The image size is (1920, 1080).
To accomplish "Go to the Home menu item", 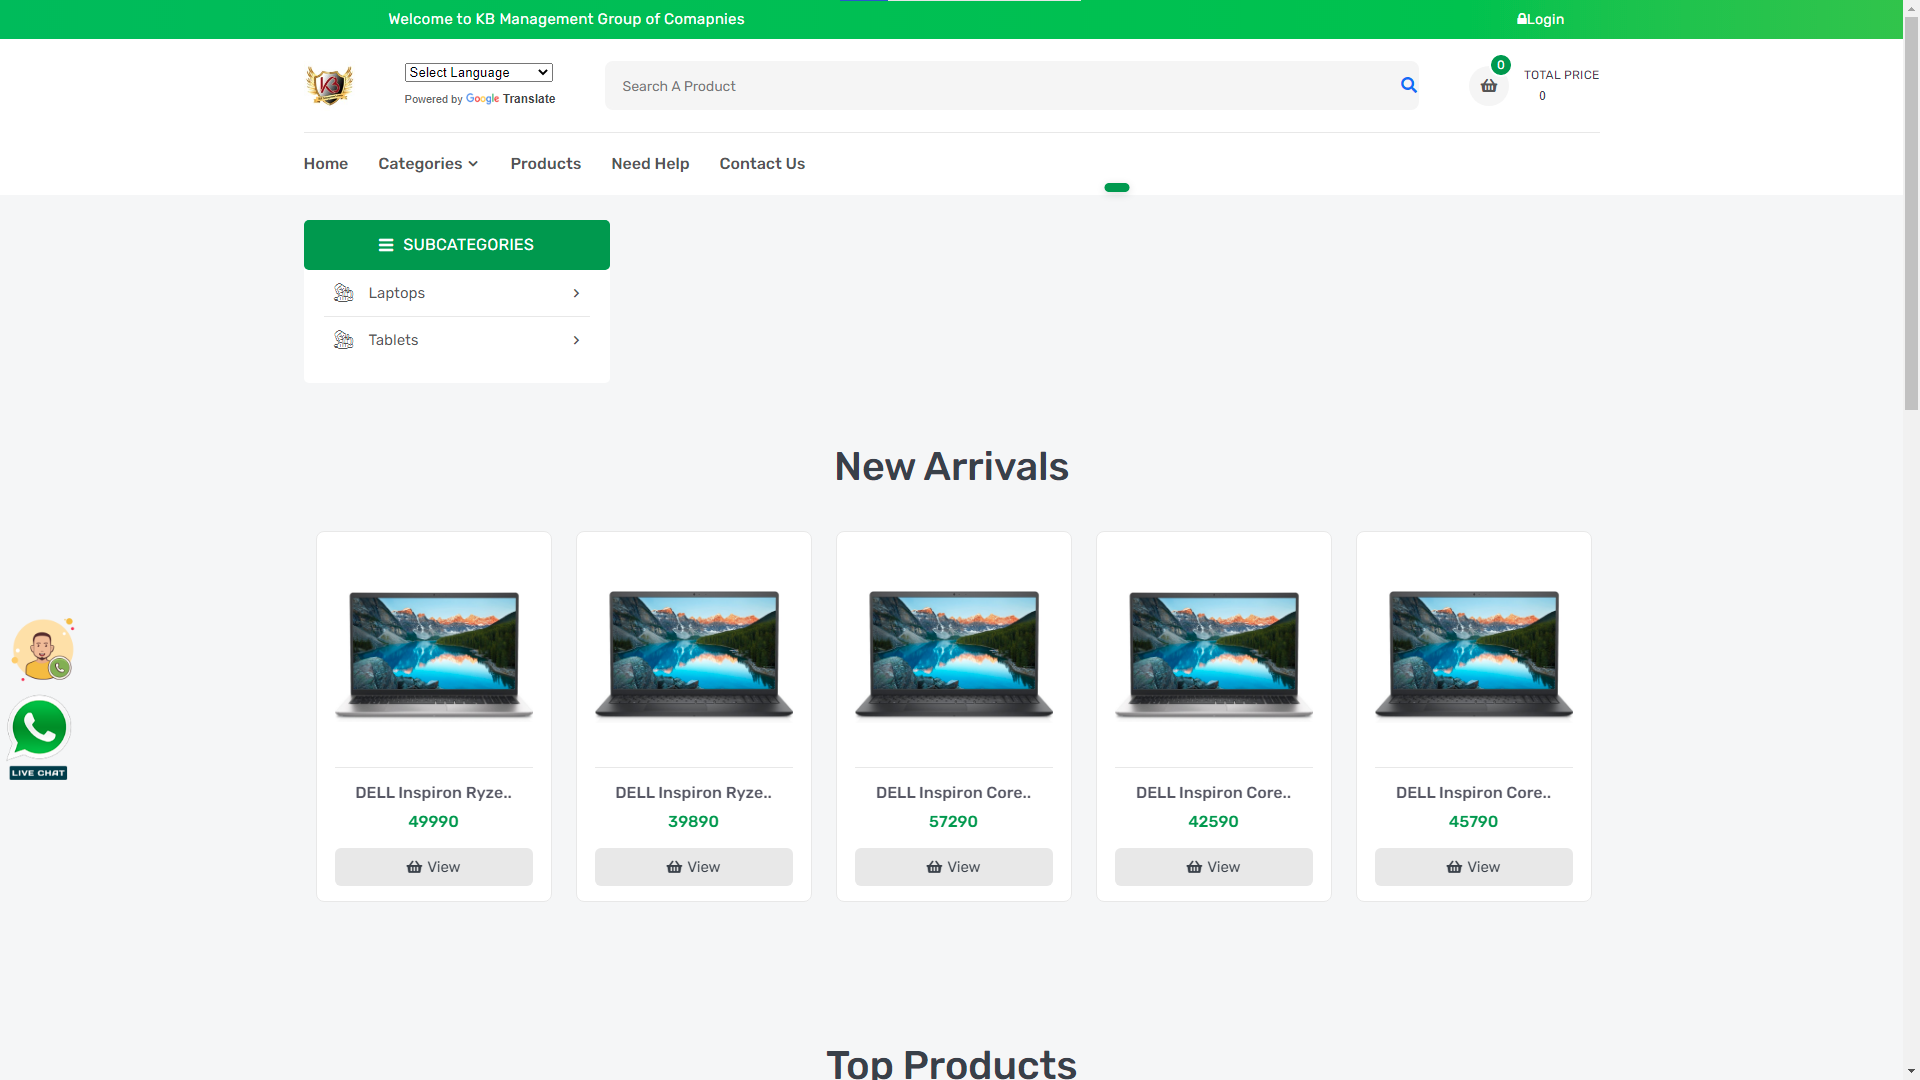I will 326,164.
